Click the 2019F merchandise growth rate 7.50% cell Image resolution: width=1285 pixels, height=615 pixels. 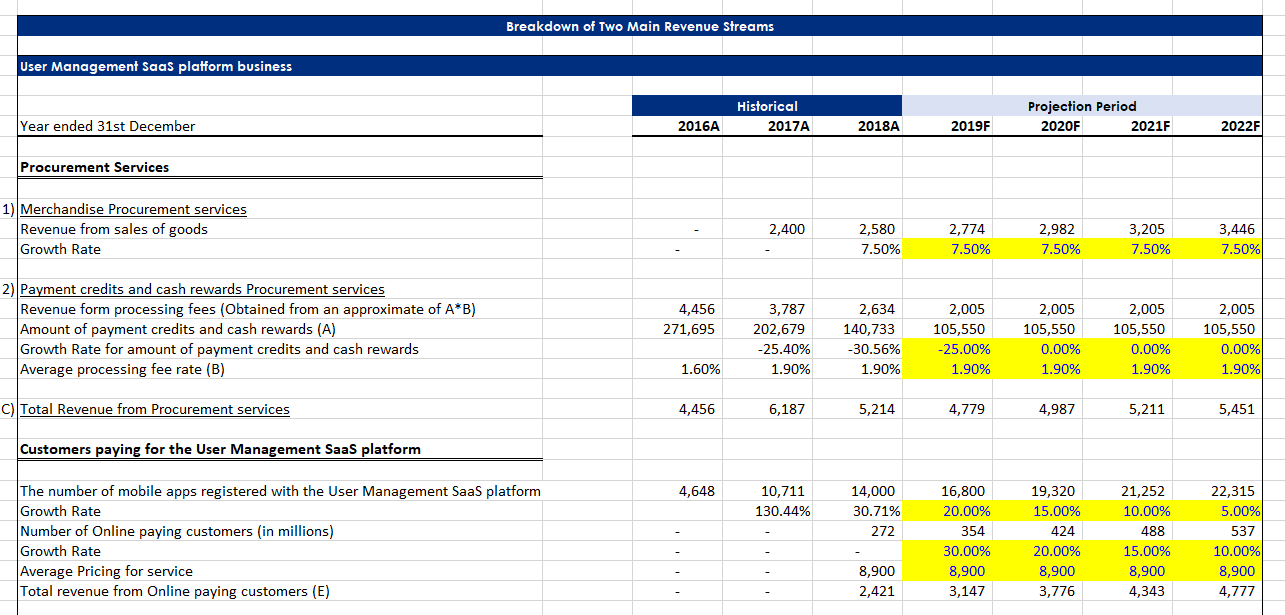pyautogui.click(x=969, y=249)
